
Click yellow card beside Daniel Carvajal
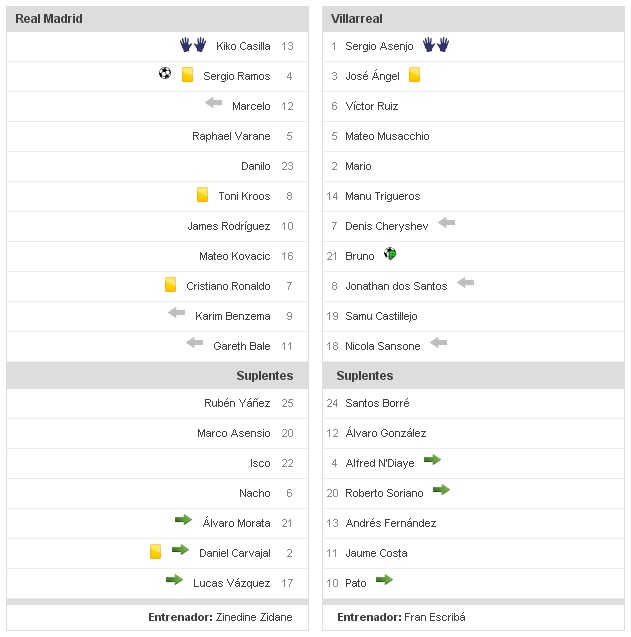tap(155, 550)
